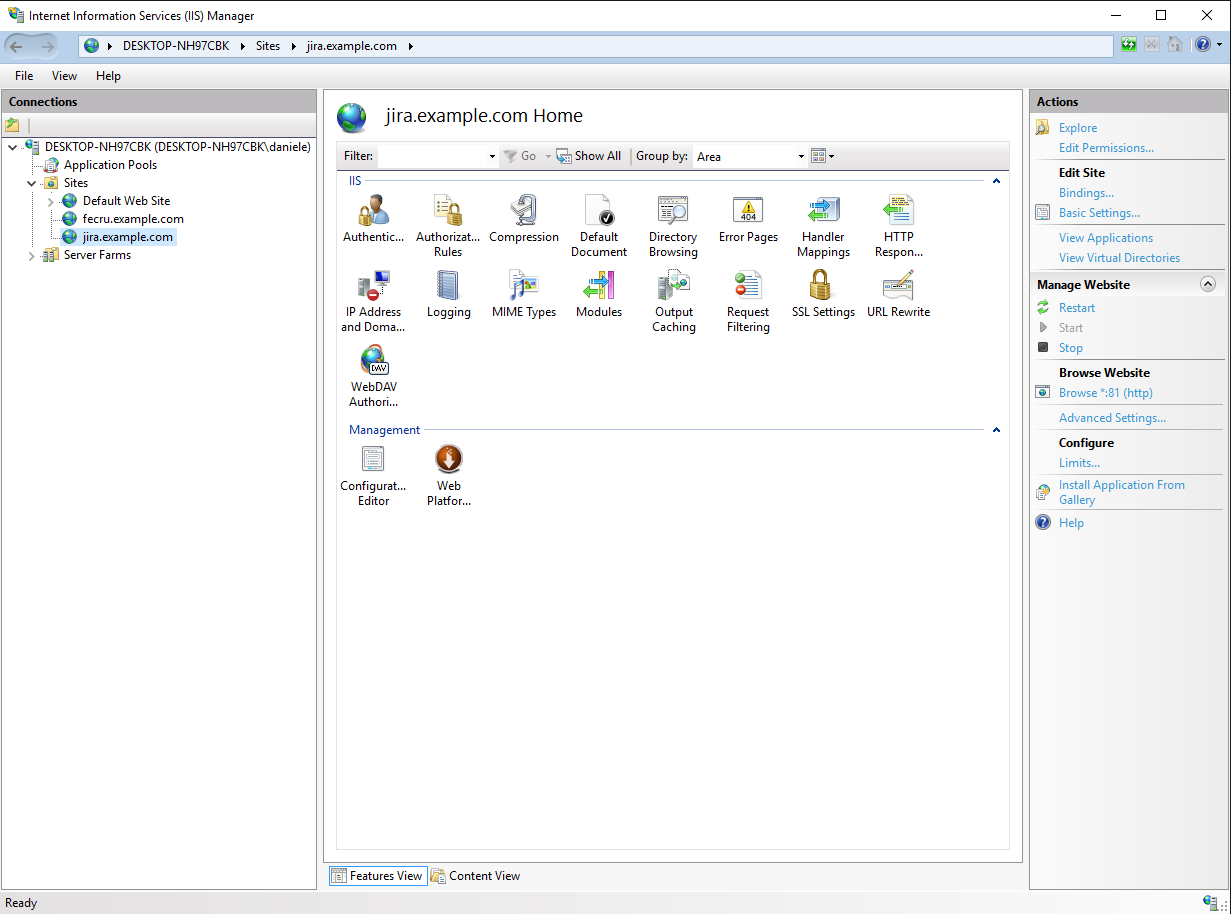Image resolution: width=1231 pixels, height=914 pixels.
Task: Open site Bindings
Action: click(x=1086, y=193)
